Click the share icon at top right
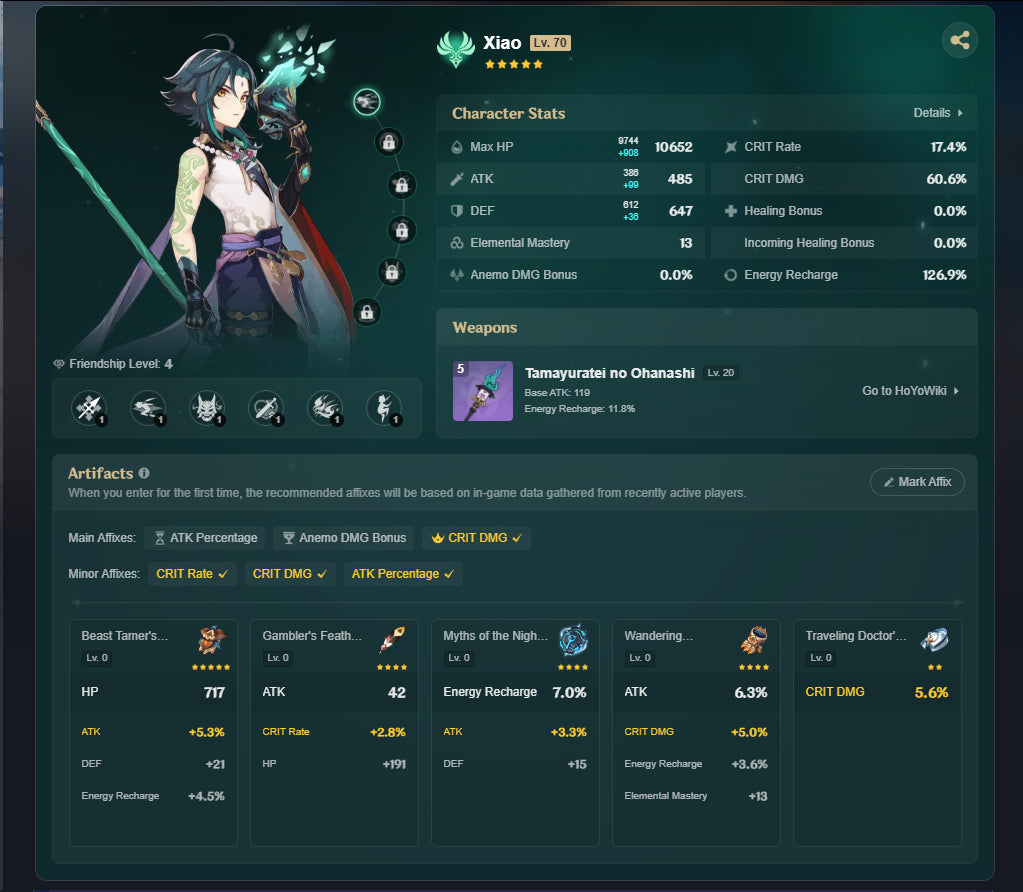Viewport: 1023px width, 892px height. [959, 40]
